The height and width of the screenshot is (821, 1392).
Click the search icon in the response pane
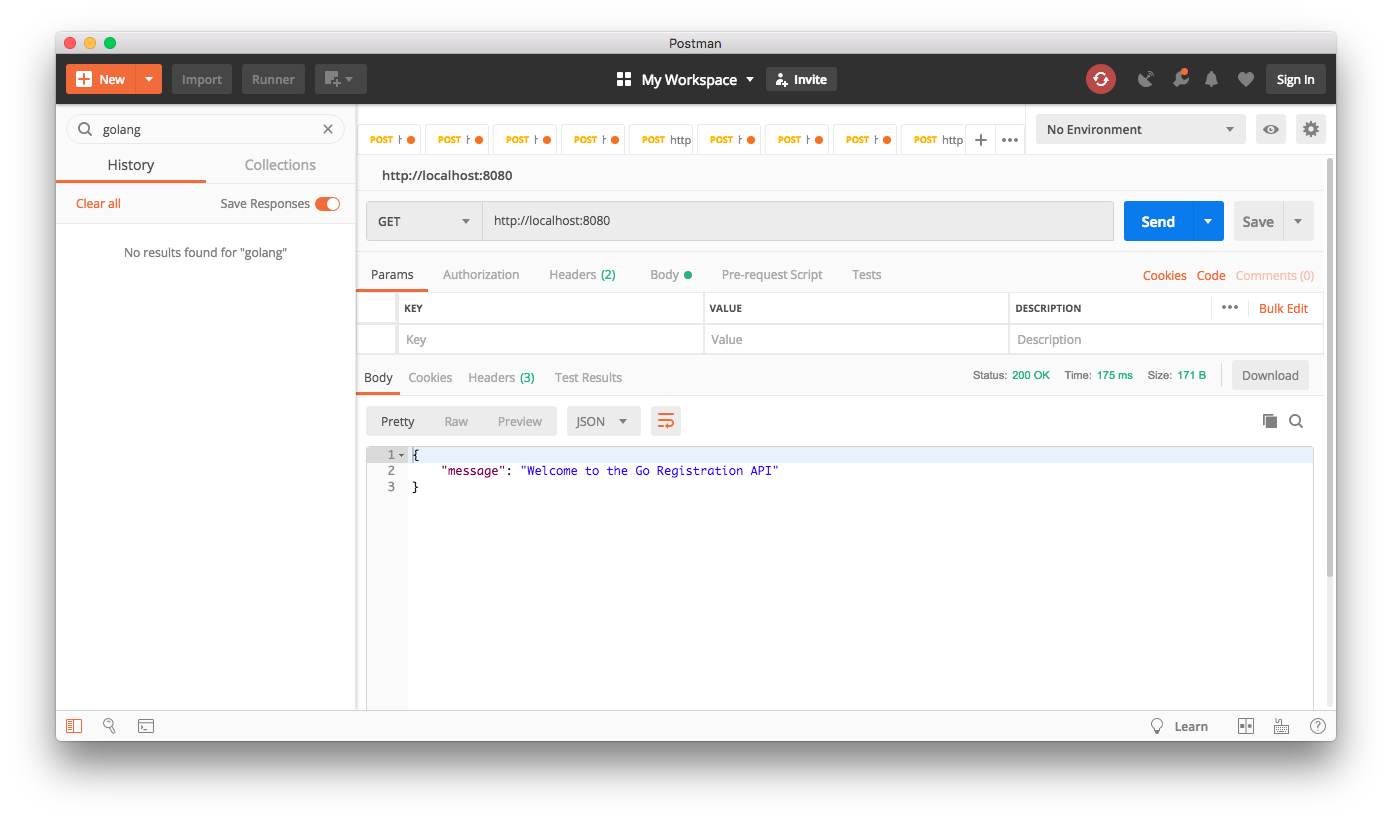[x=1296, y=420]
